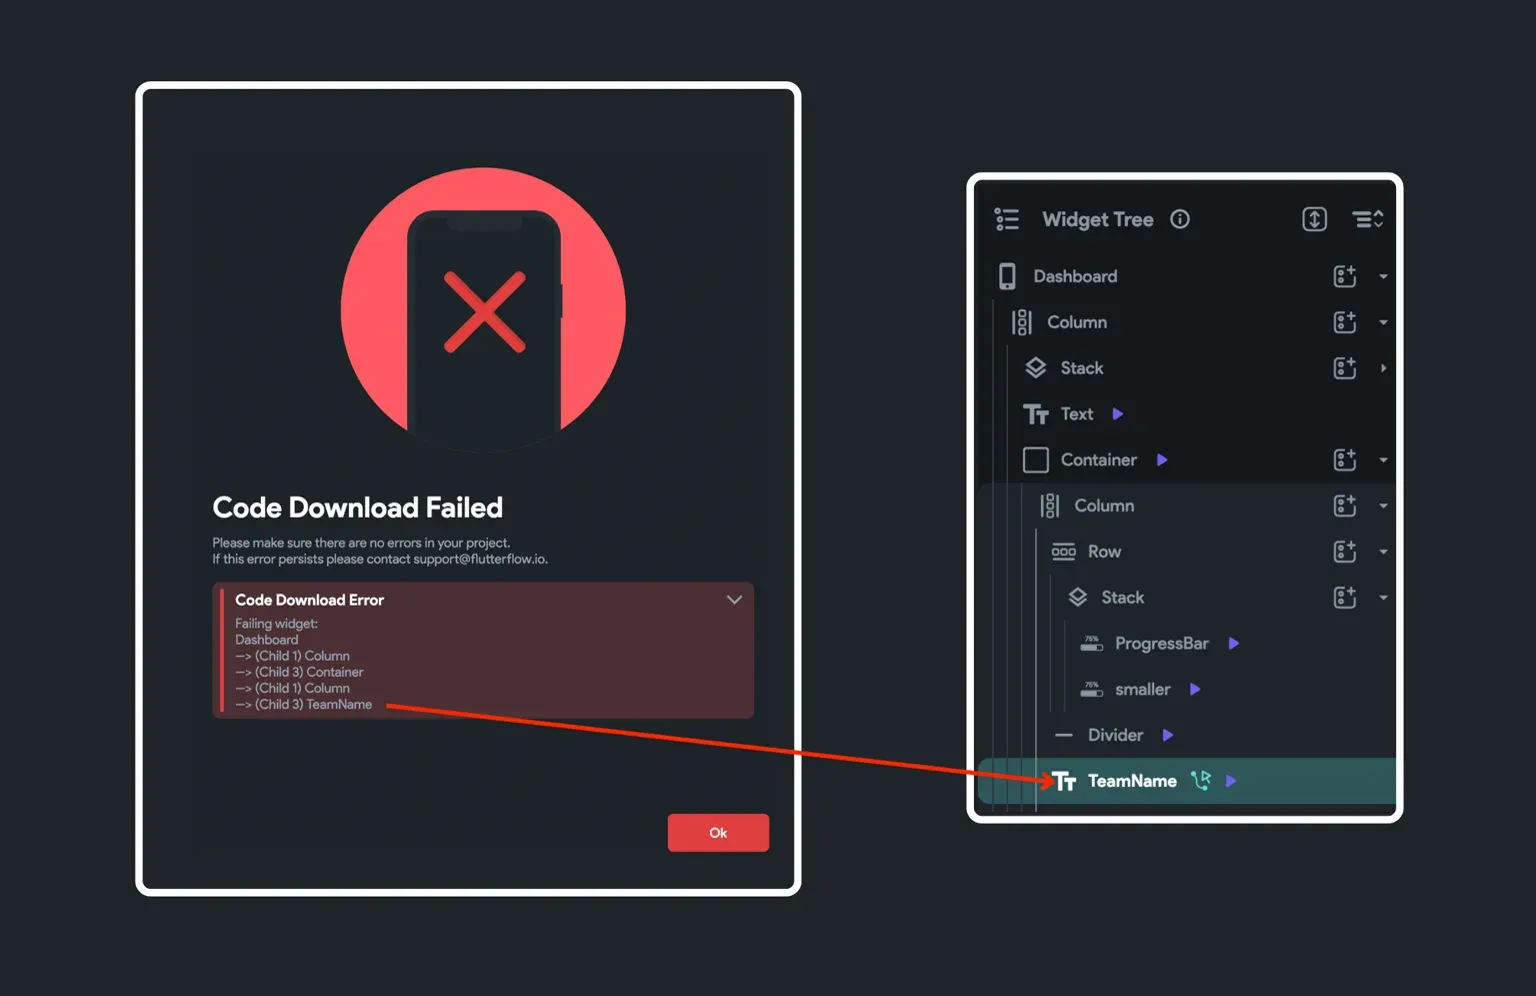The image size is (1536, 996).
Task: Expand the Stack above Text
Action: (x=1383, y=368)
